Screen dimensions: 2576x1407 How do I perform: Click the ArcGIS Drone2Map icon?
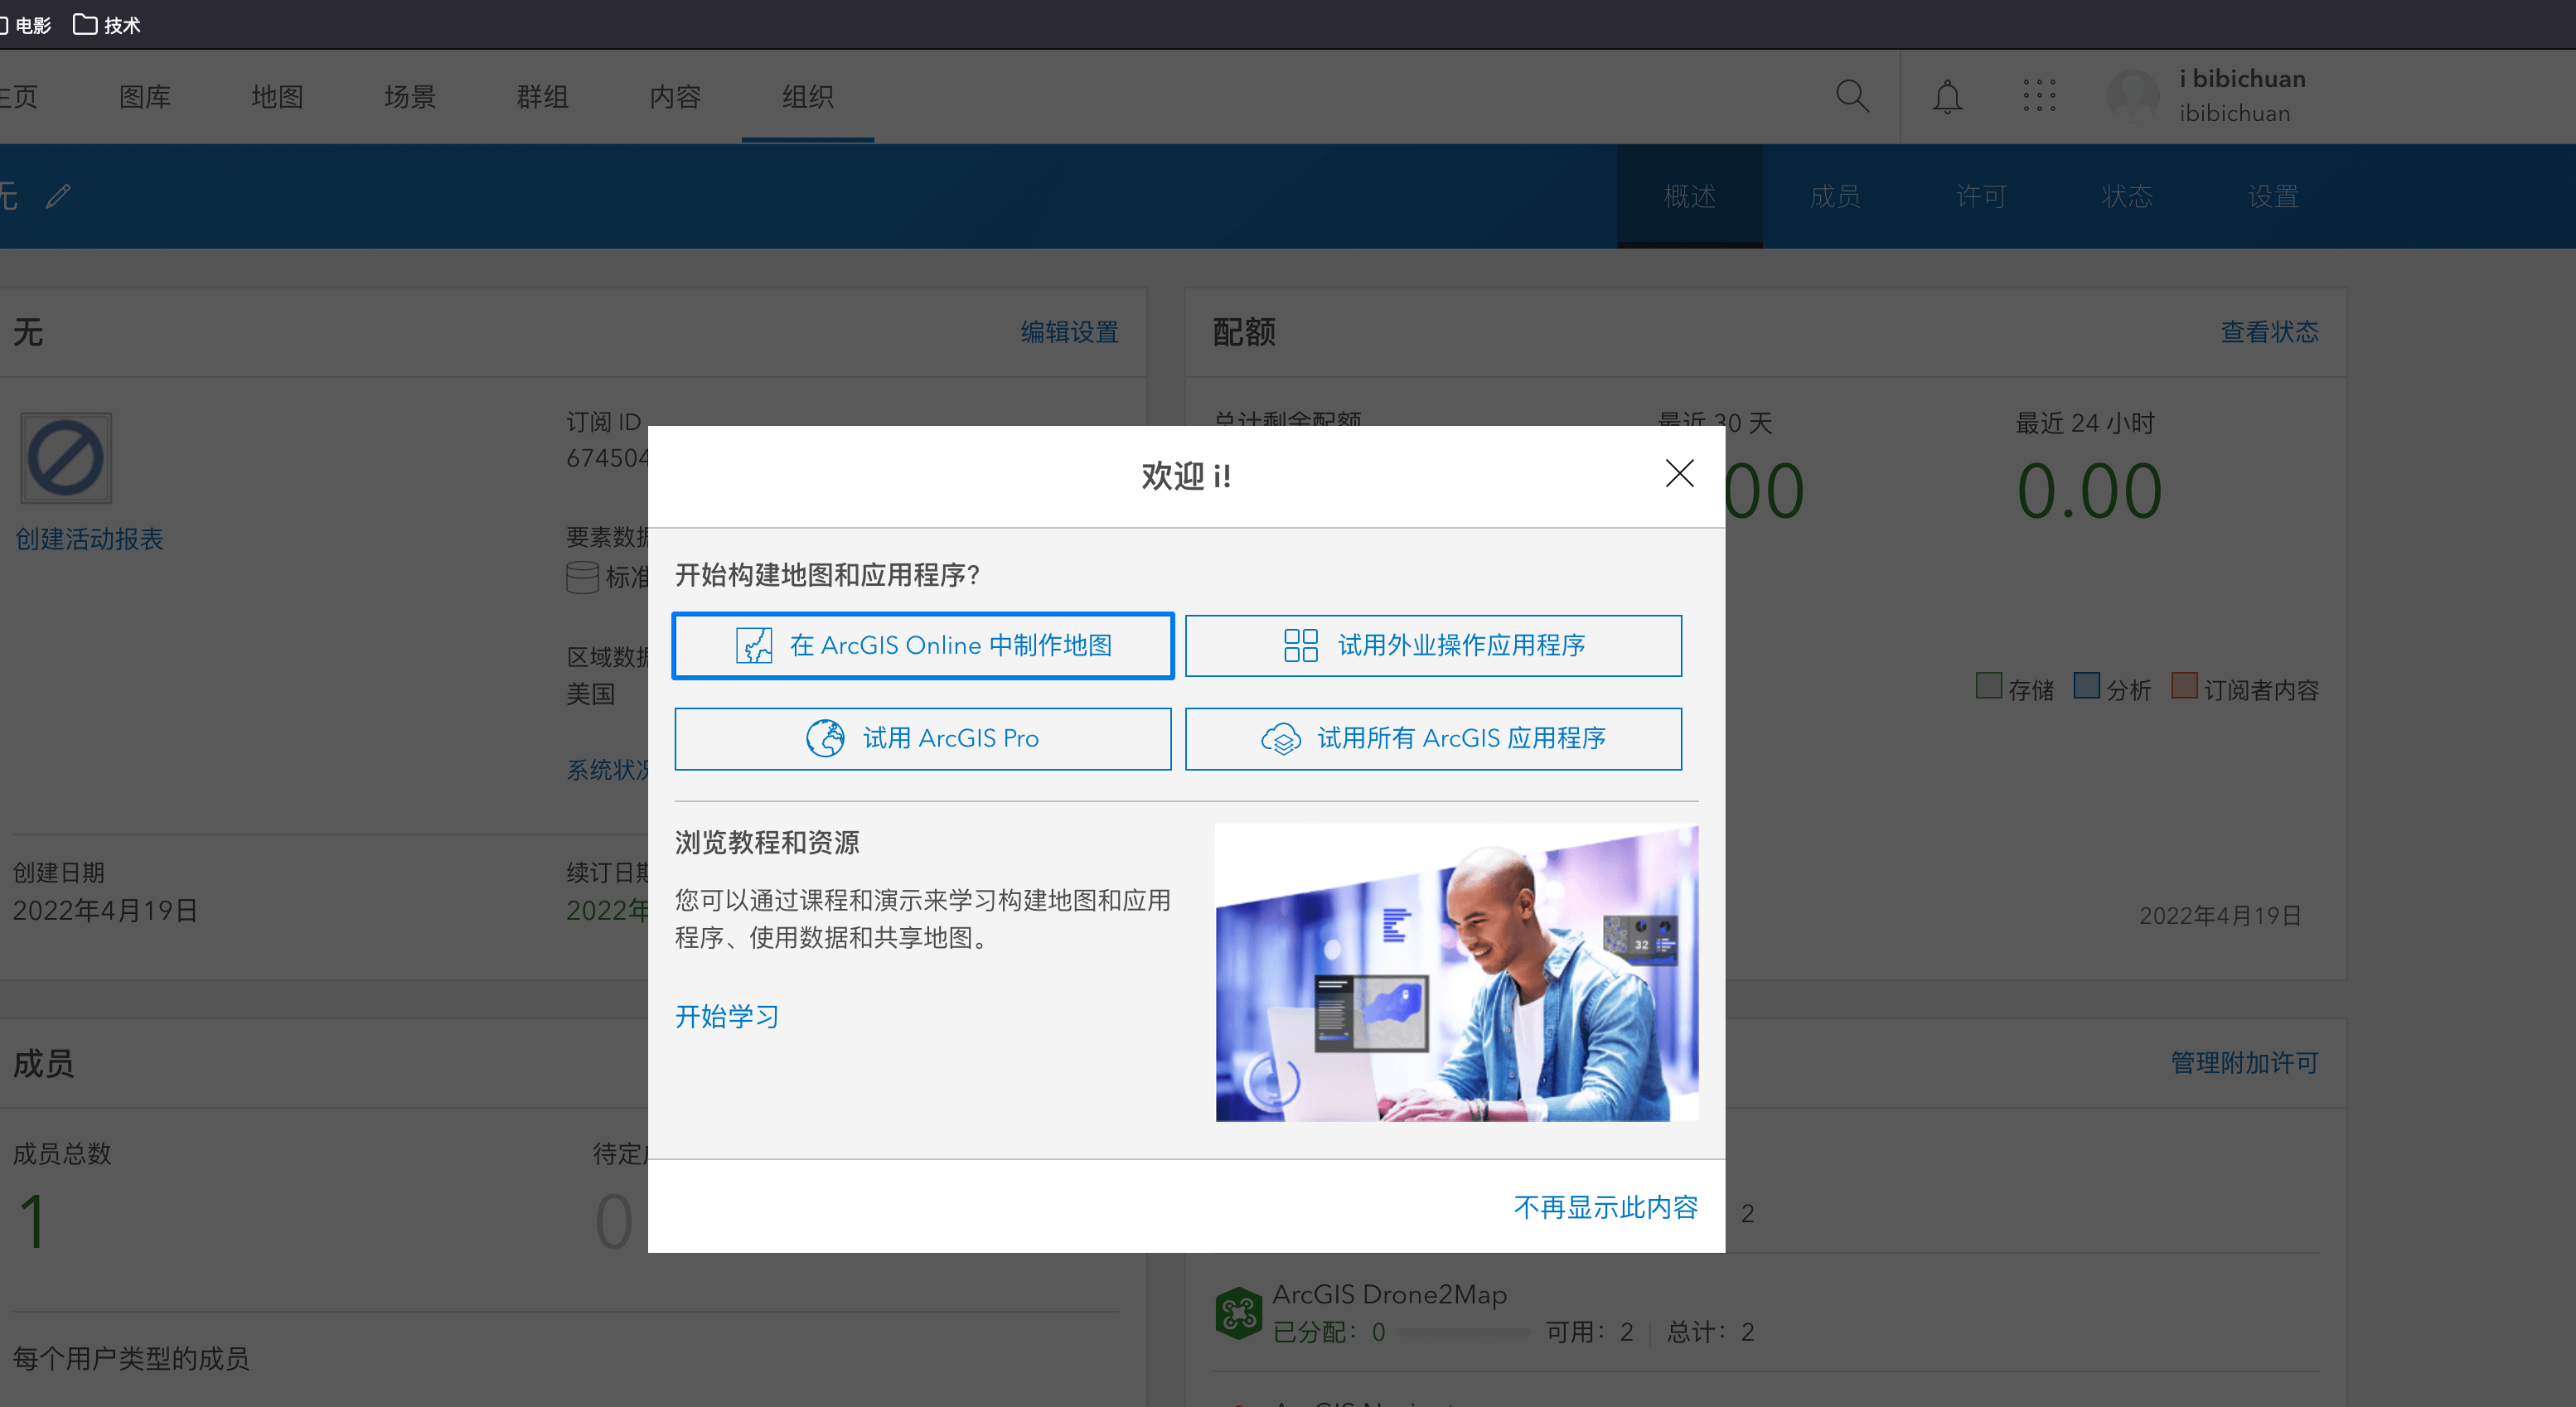coord(1238,1312)
